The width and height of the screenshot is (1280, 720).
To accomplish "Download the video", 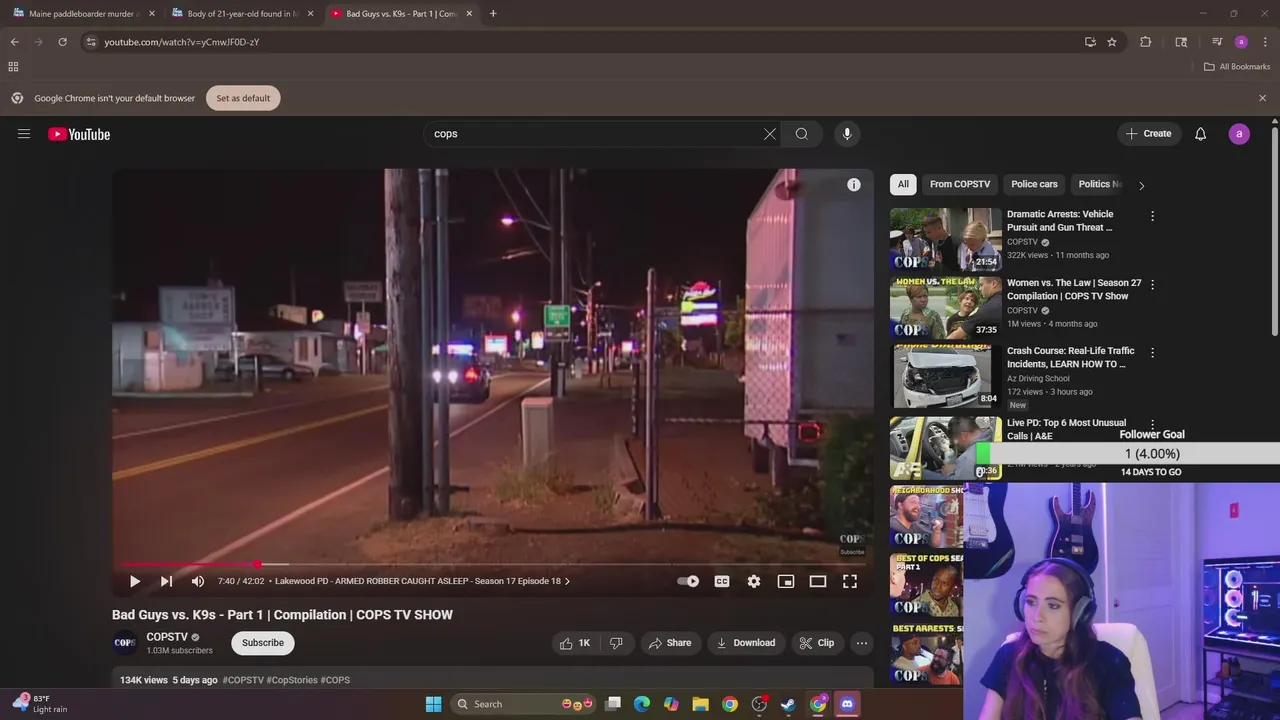I will [746, 643].
